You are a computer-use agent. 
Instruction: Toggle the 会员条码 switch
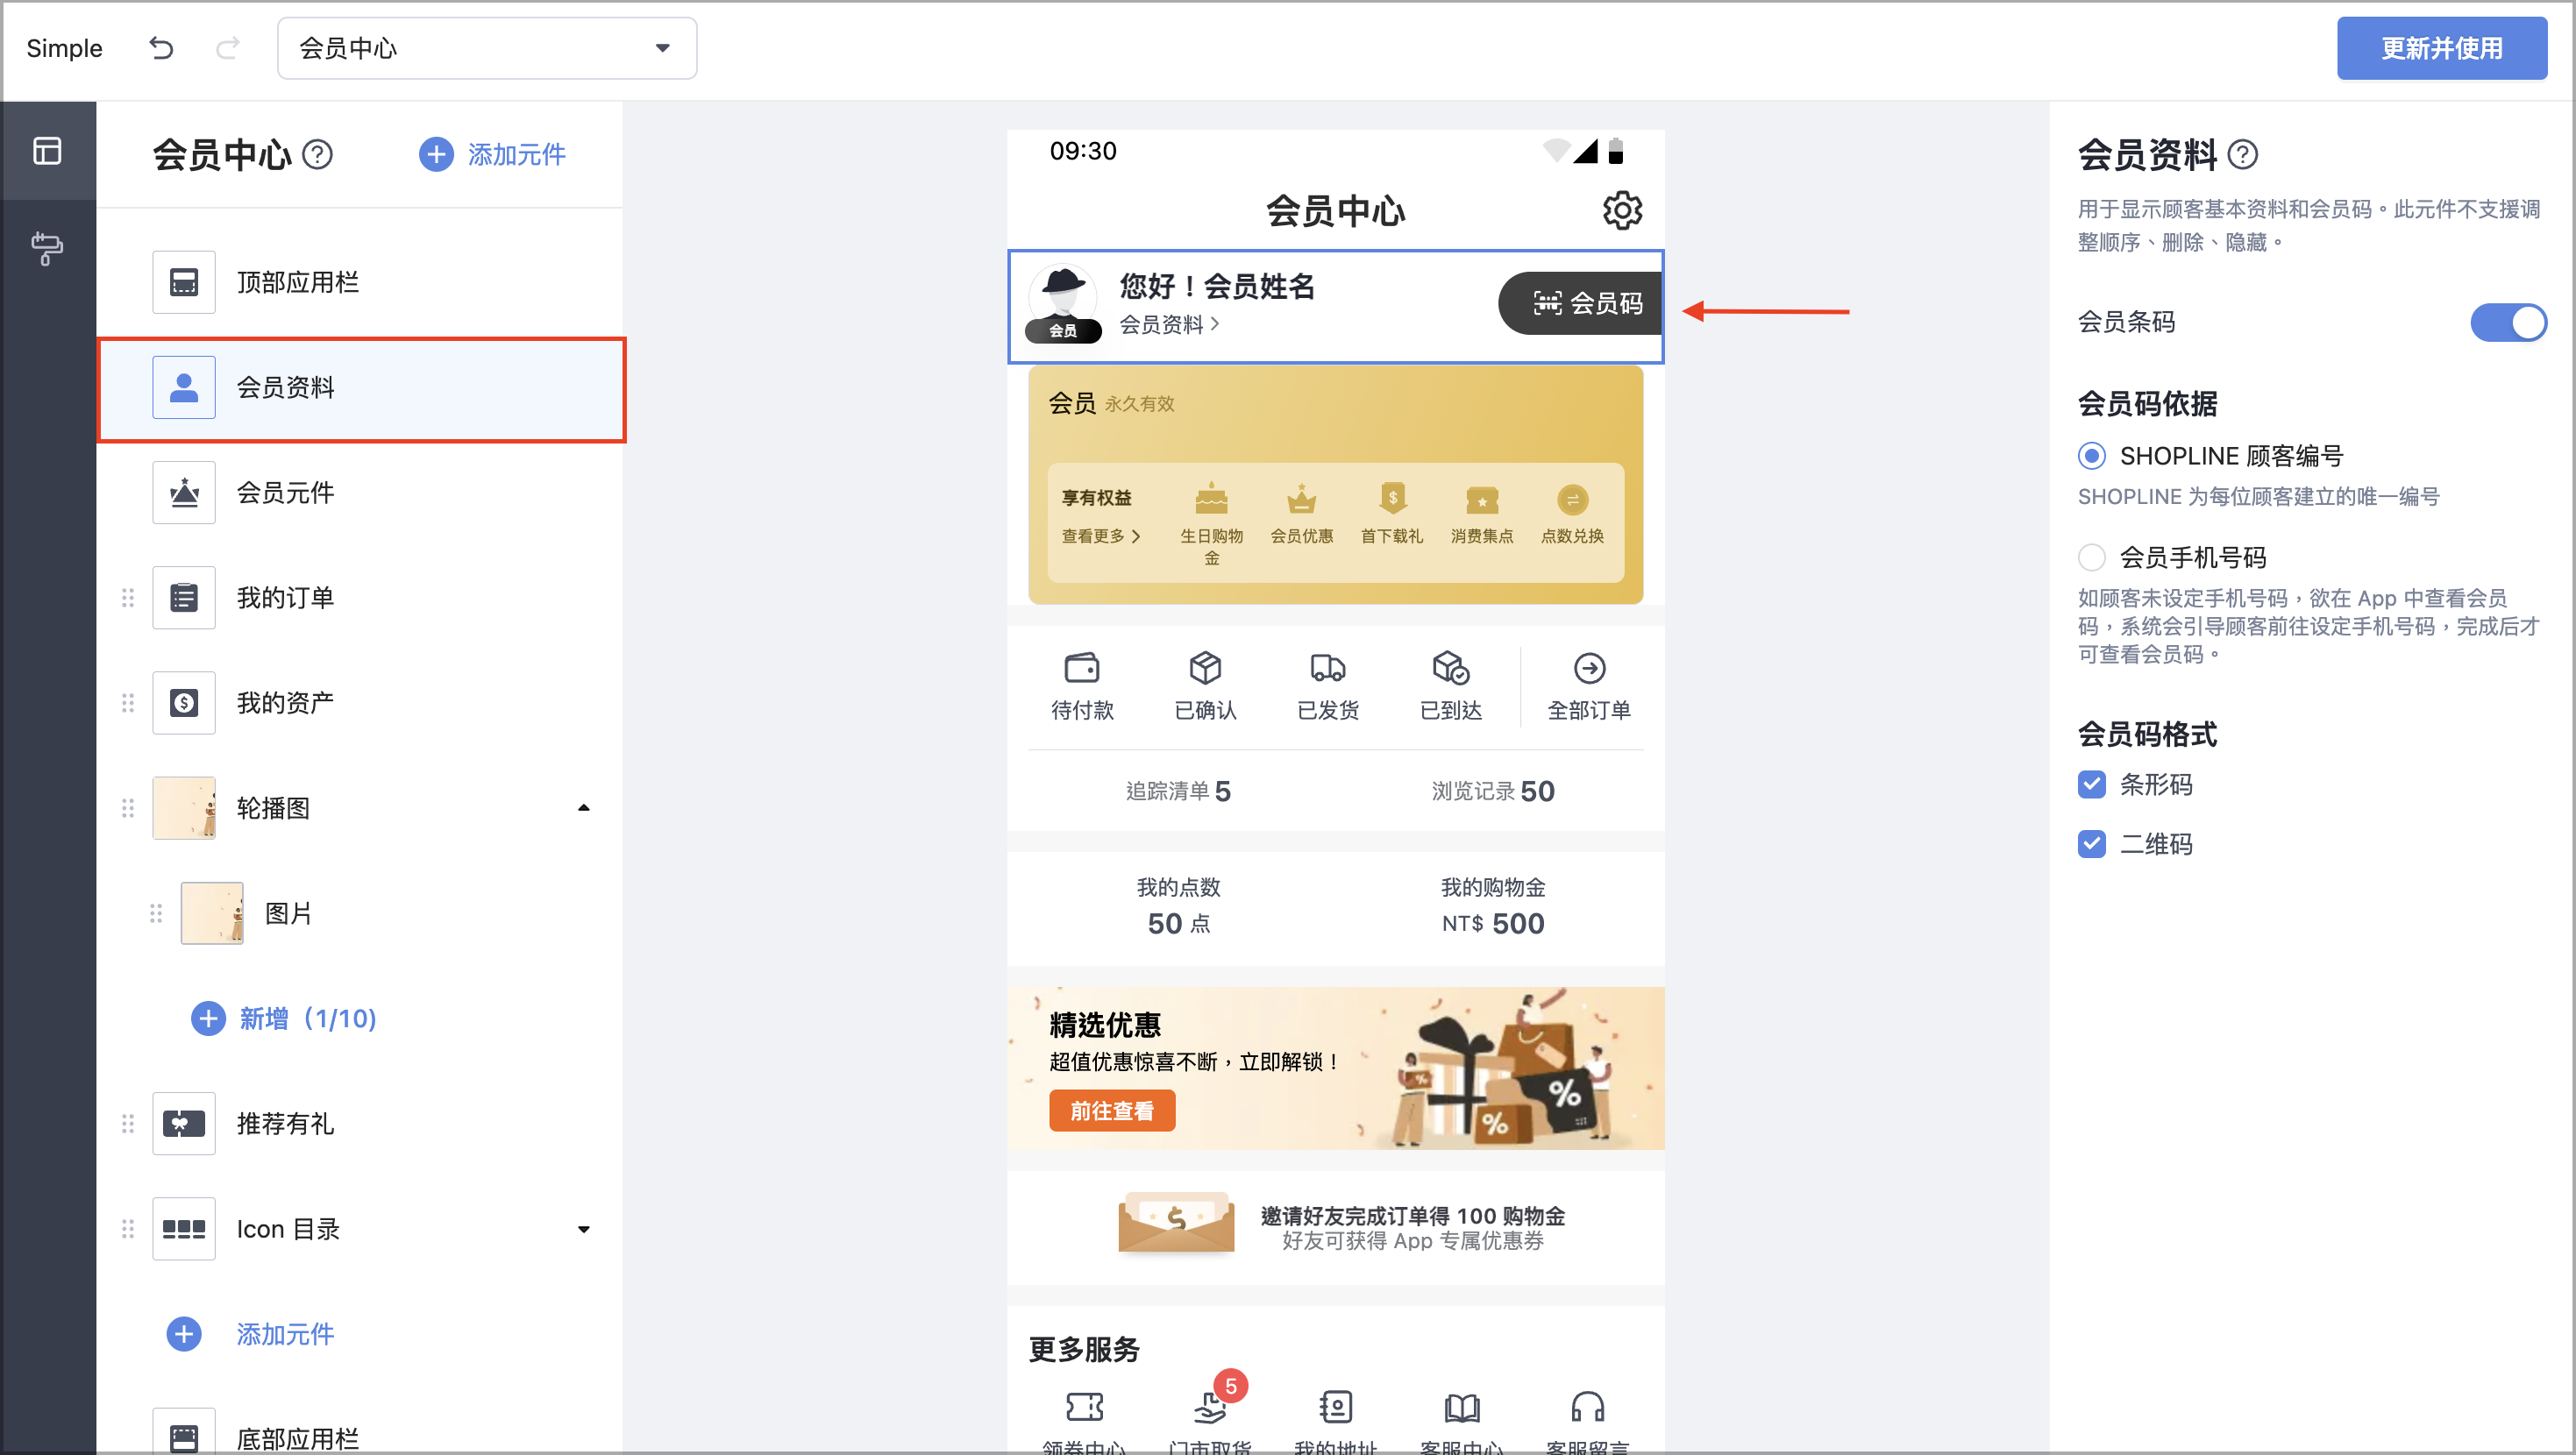[x=2508, y=322]
